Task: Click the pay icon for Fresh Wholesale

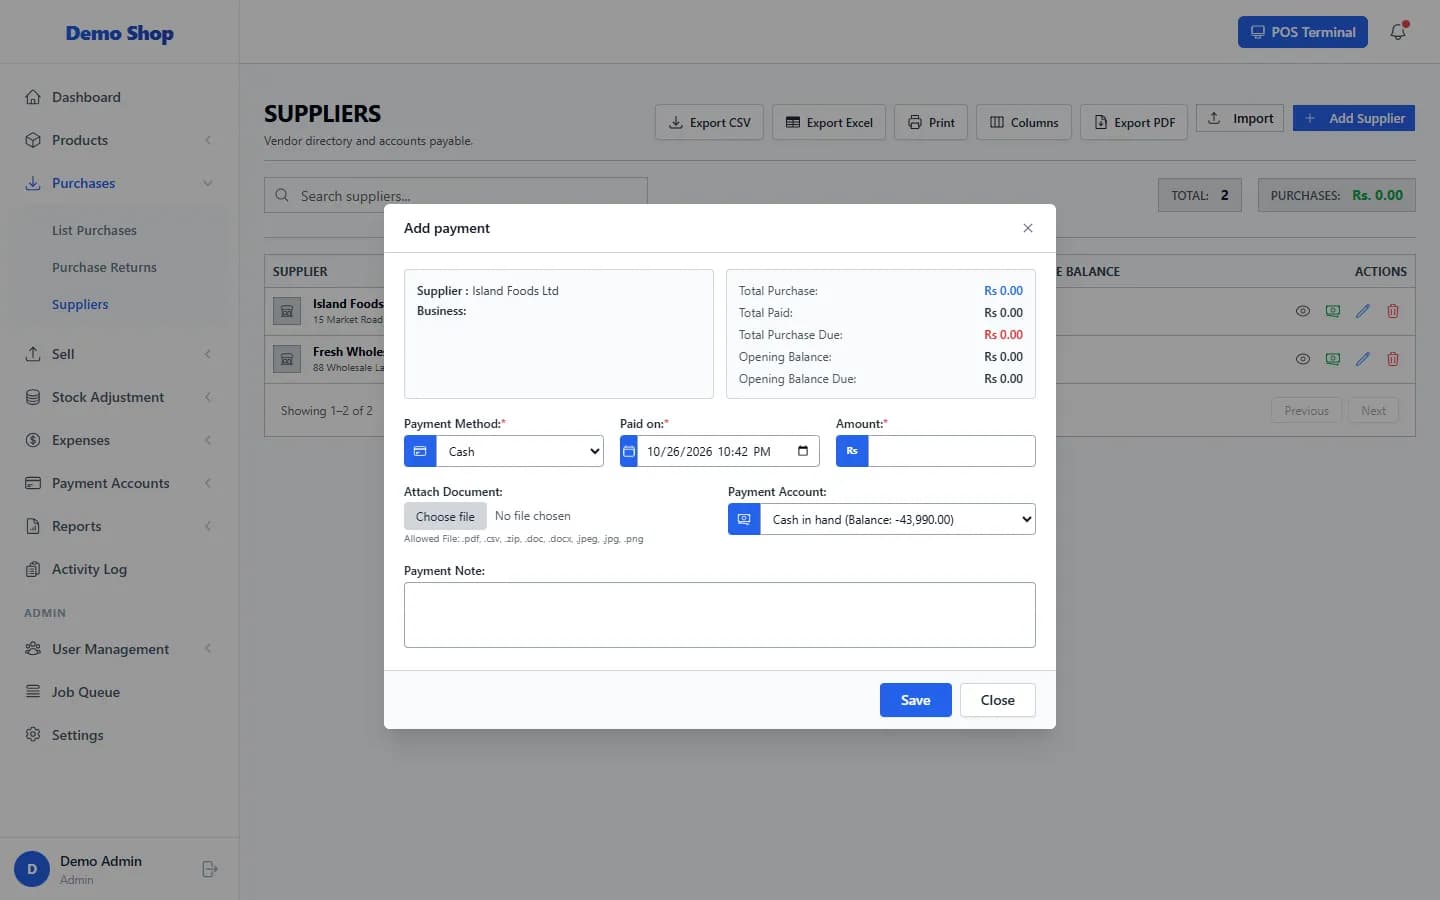Action: coord(1332,359)
